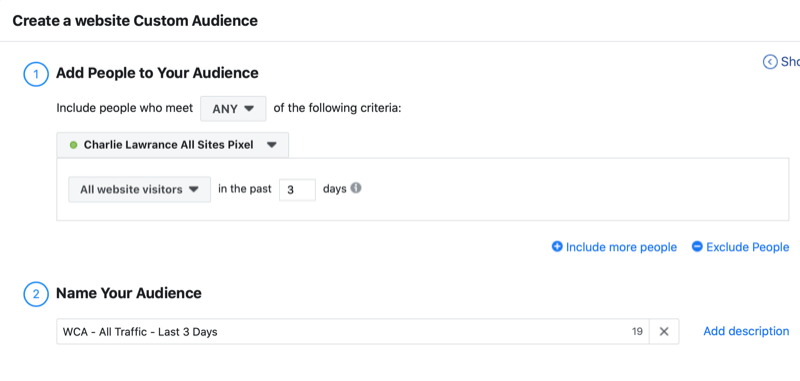Viewport: 800px width, 381px height.
Task: Click the days number field showing 3
Action: point(297,189)
